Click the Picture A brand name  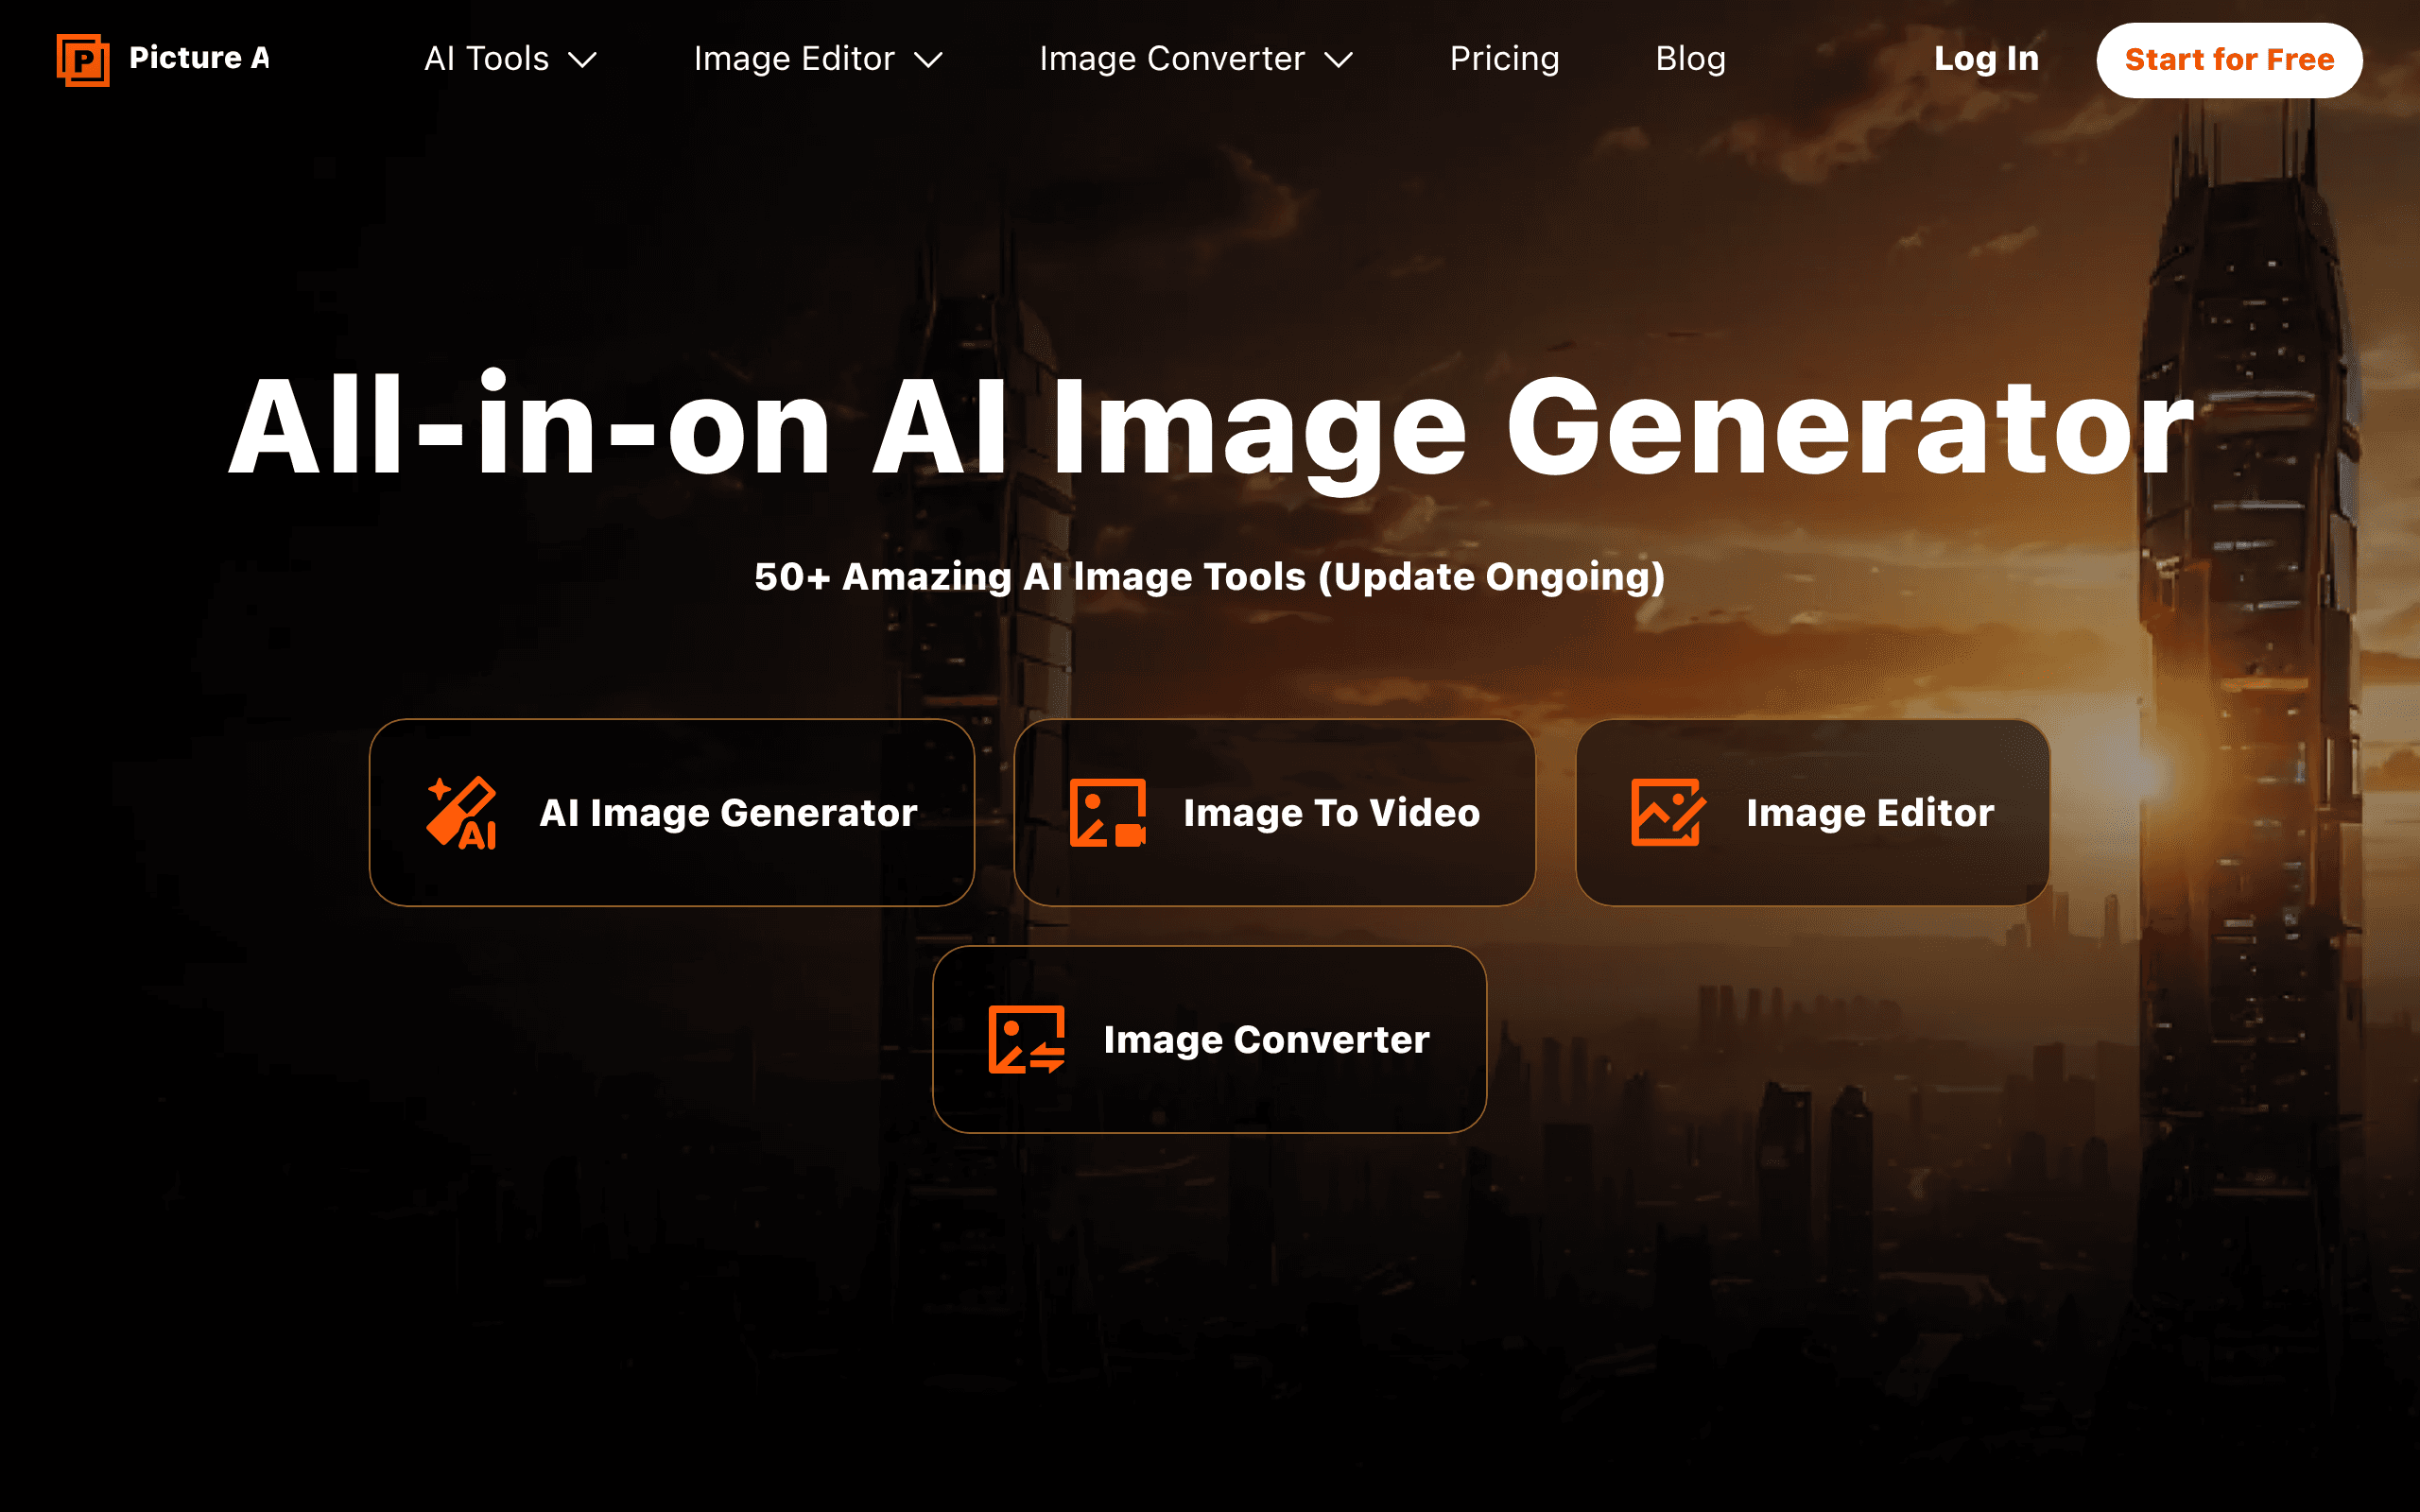pos(199,58)
